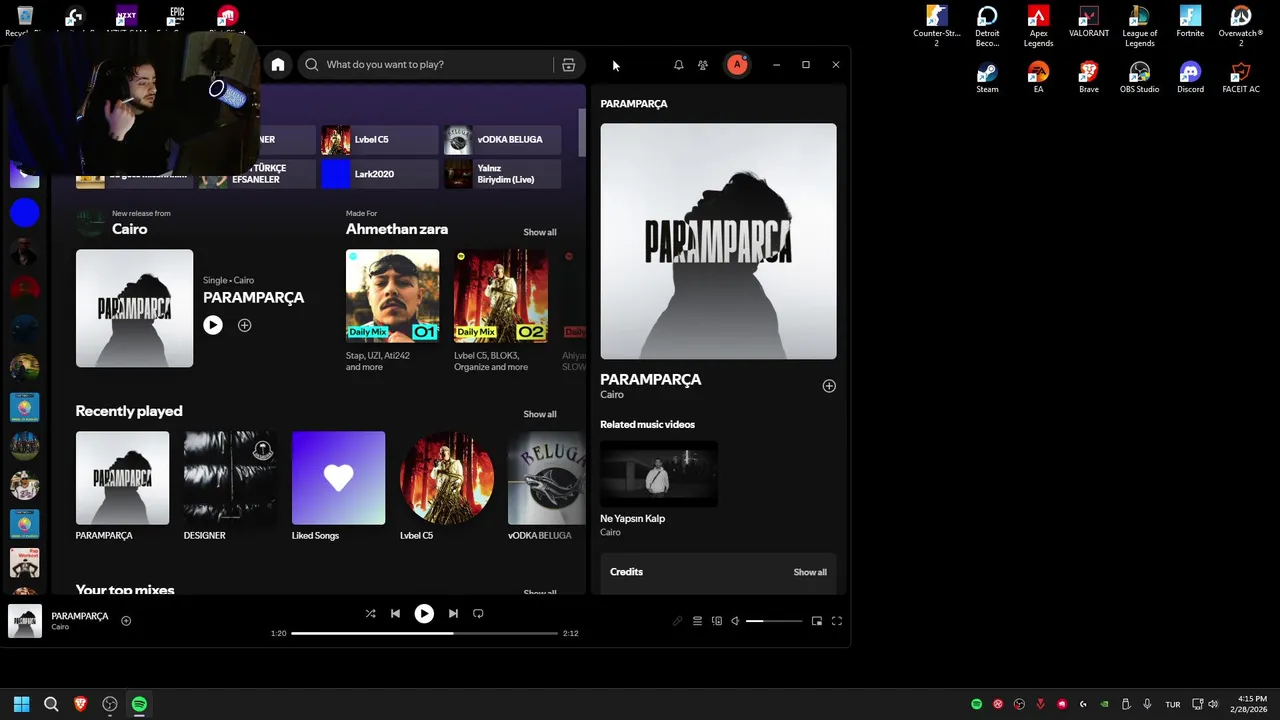Mute Spotify with the speaker icon

coord(735,621)
